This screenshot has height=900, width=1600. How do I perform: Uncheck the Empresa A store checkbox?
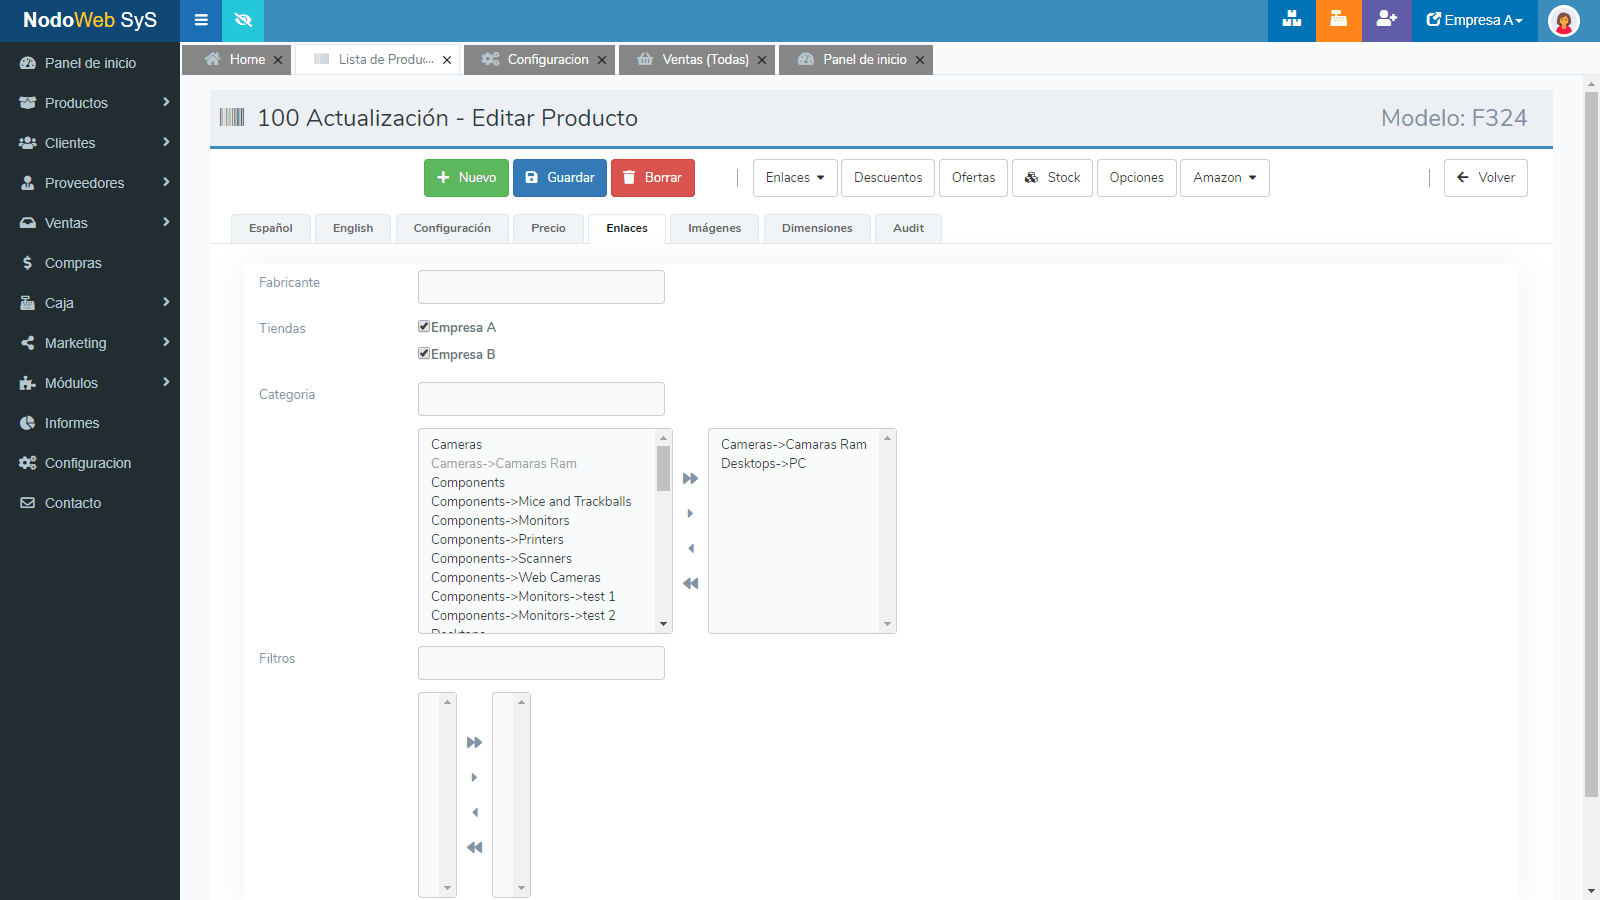[x=424, y=327]
